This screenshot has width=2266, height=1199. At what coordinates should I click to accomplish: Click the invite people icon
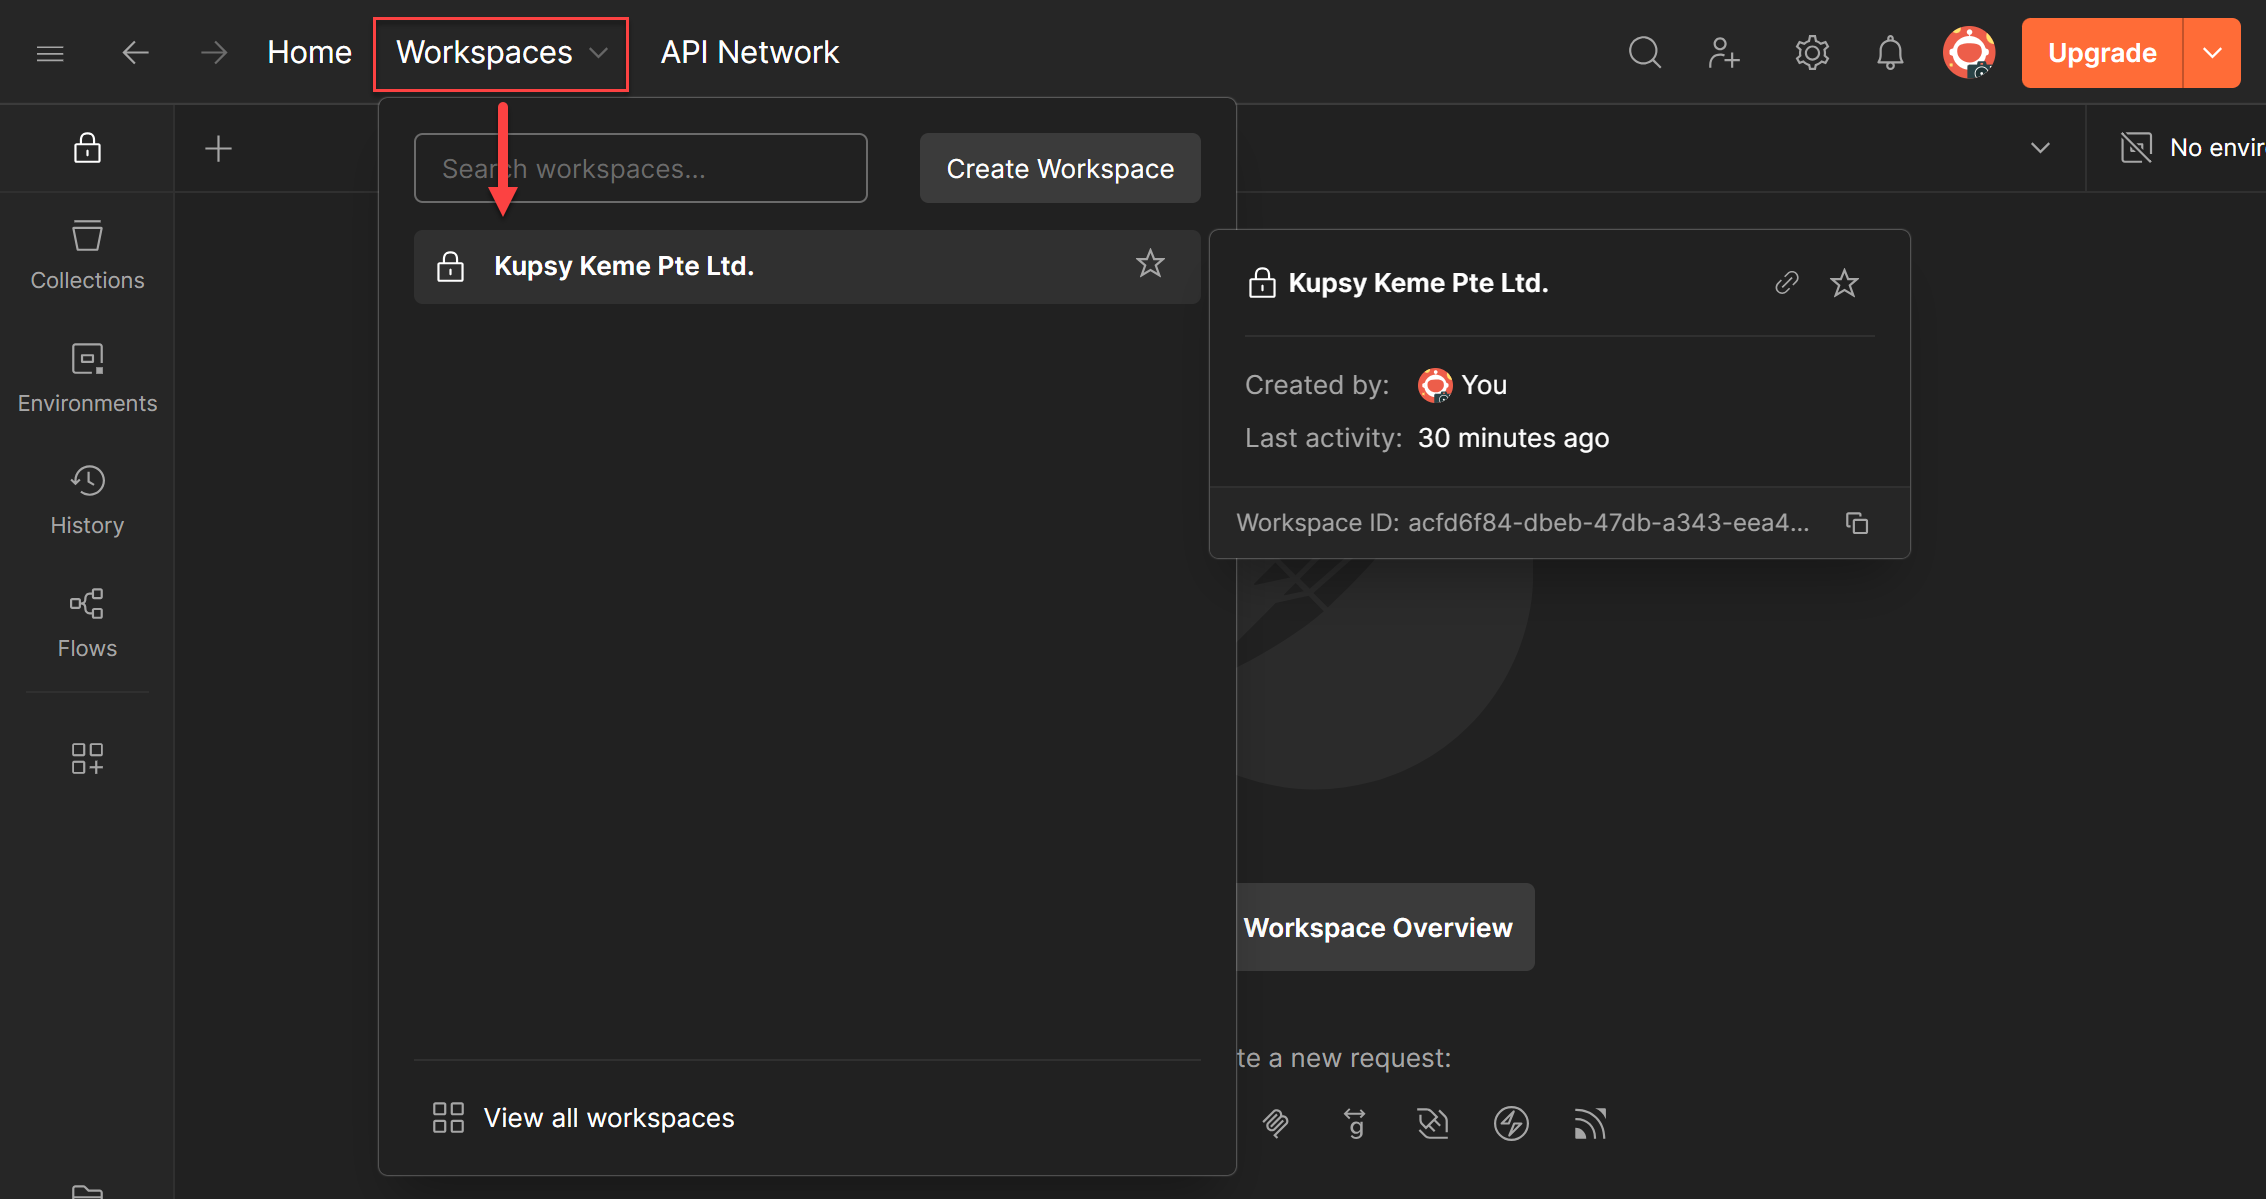click(1724, 52)
